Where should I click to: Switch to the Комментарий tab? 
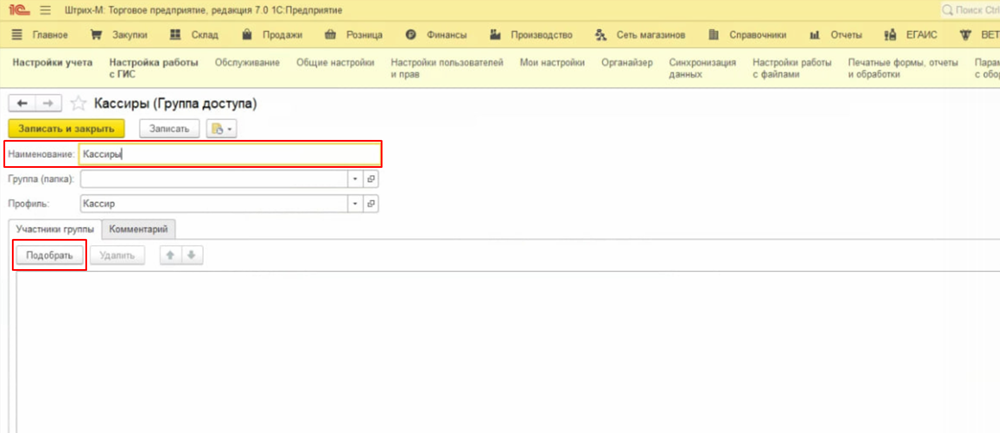click(140, 229)
